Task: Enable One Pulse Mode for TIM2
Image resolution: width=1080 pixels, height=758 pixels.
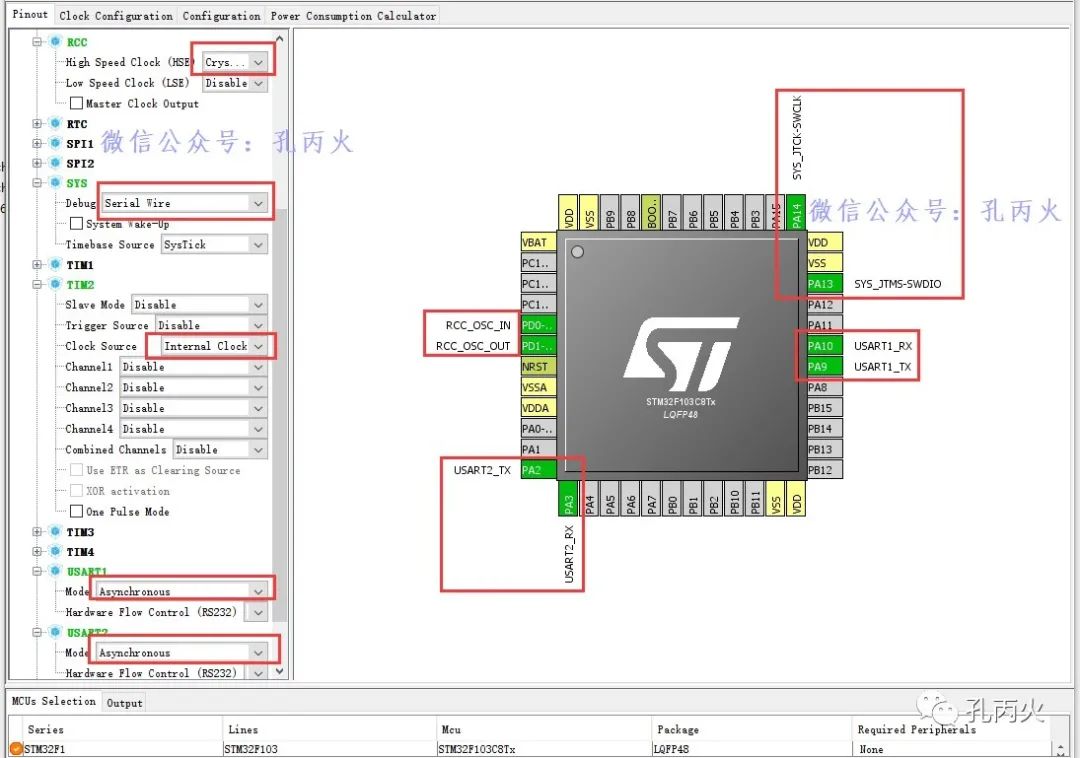Action: click(x=77, y=511)
